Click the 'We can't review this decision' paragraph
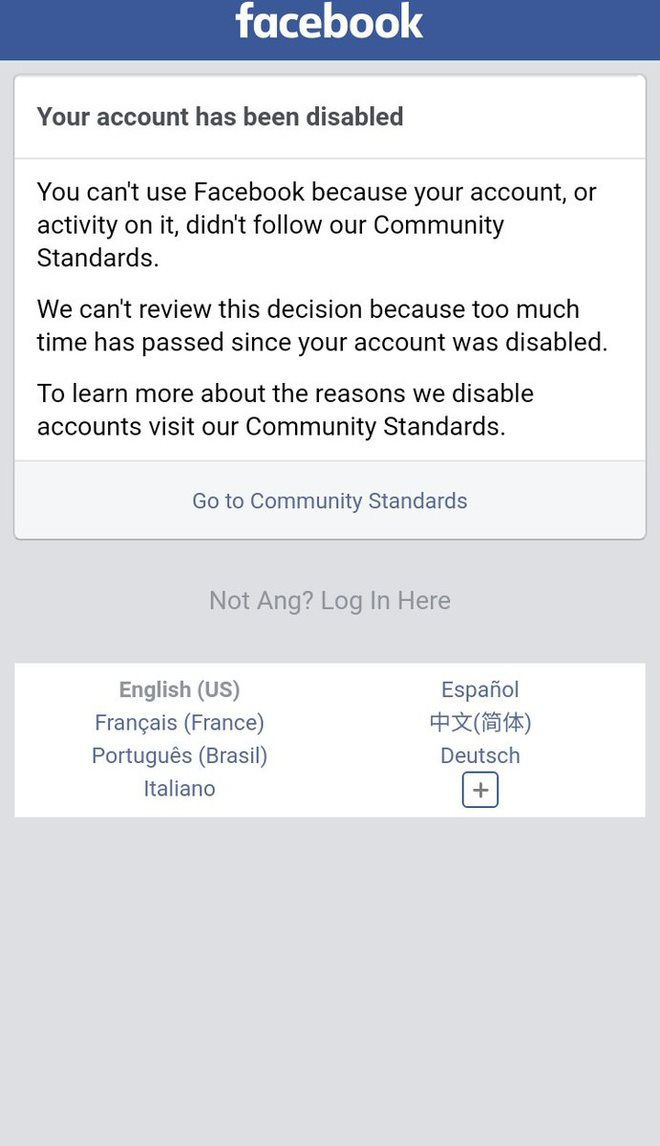 pos(322,325)
